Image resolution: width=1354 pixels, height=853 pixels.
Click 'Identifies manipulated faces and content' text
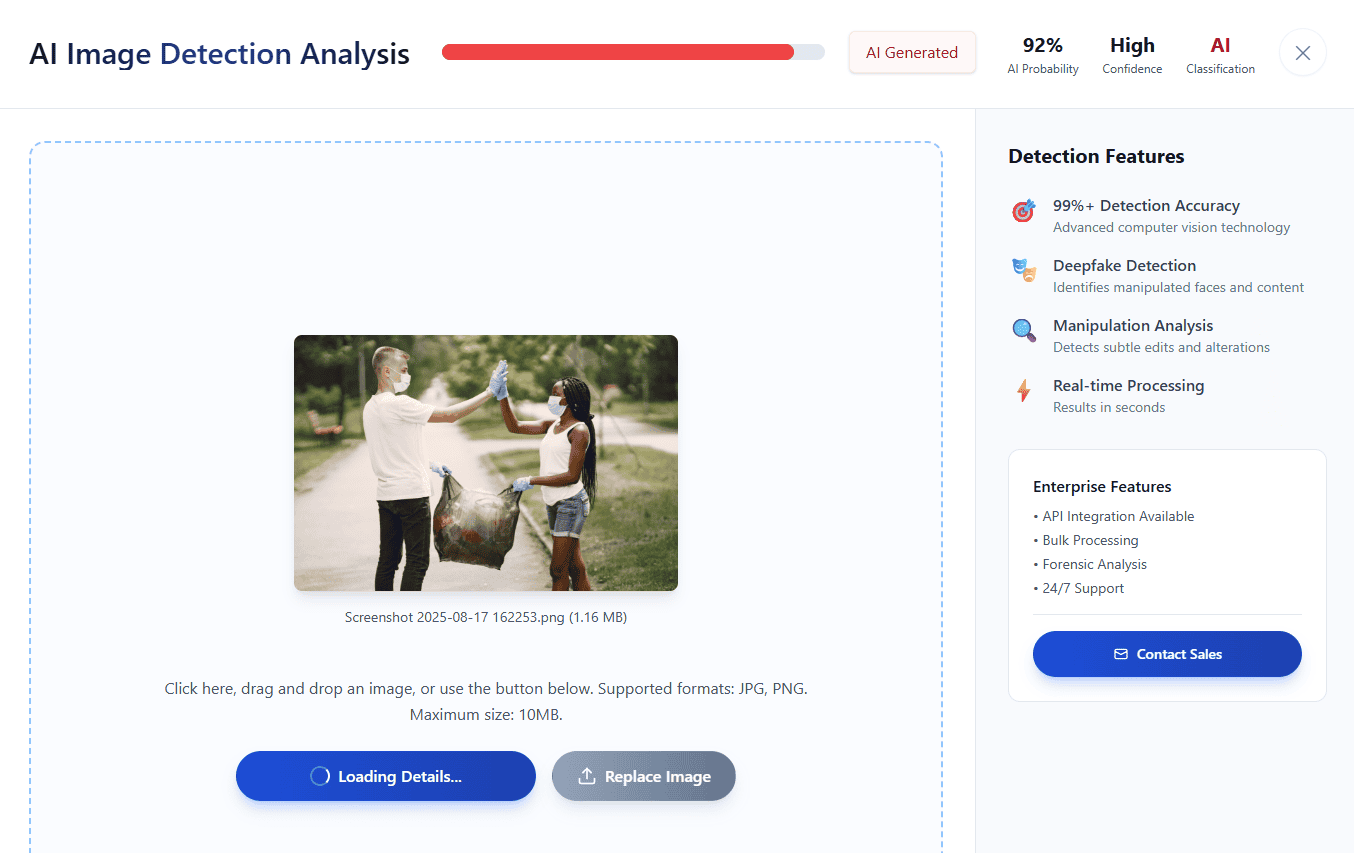pyautogui.click(x=1178, y=287)
